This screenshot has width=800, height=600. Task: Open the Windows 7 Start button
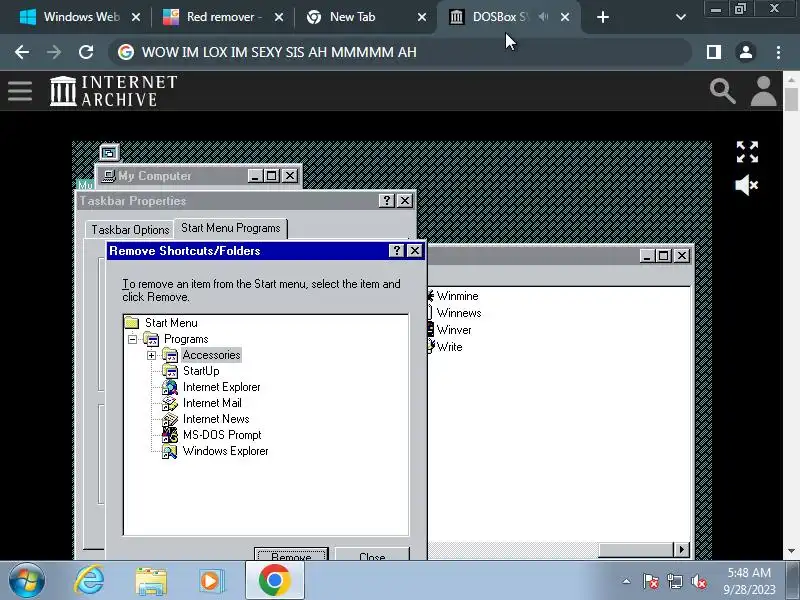[27, 580]
